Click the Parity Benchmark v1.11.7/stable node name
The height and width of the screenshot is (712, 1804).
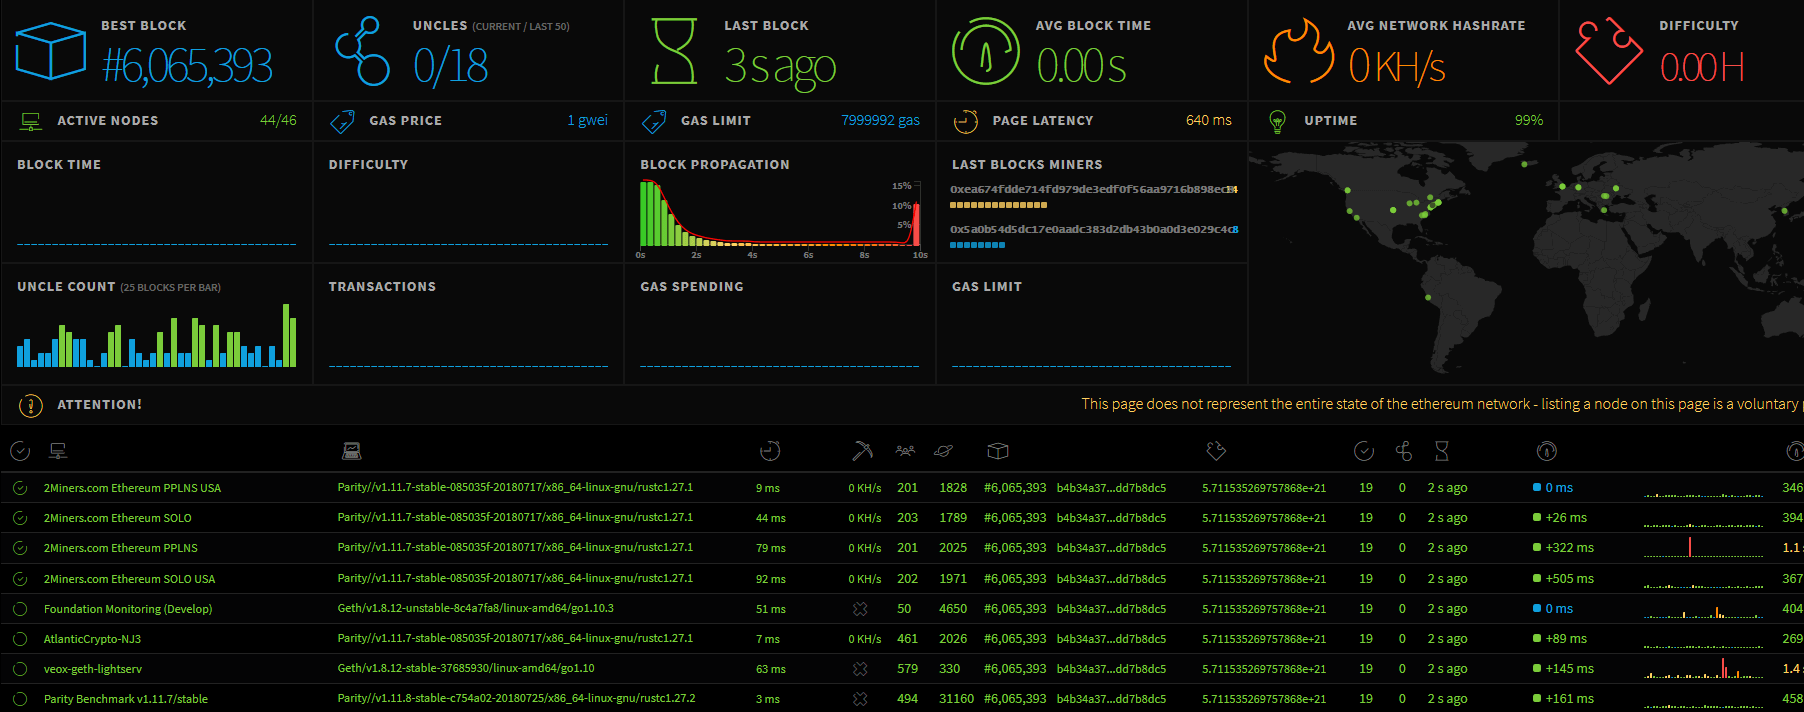pos(125,699)
